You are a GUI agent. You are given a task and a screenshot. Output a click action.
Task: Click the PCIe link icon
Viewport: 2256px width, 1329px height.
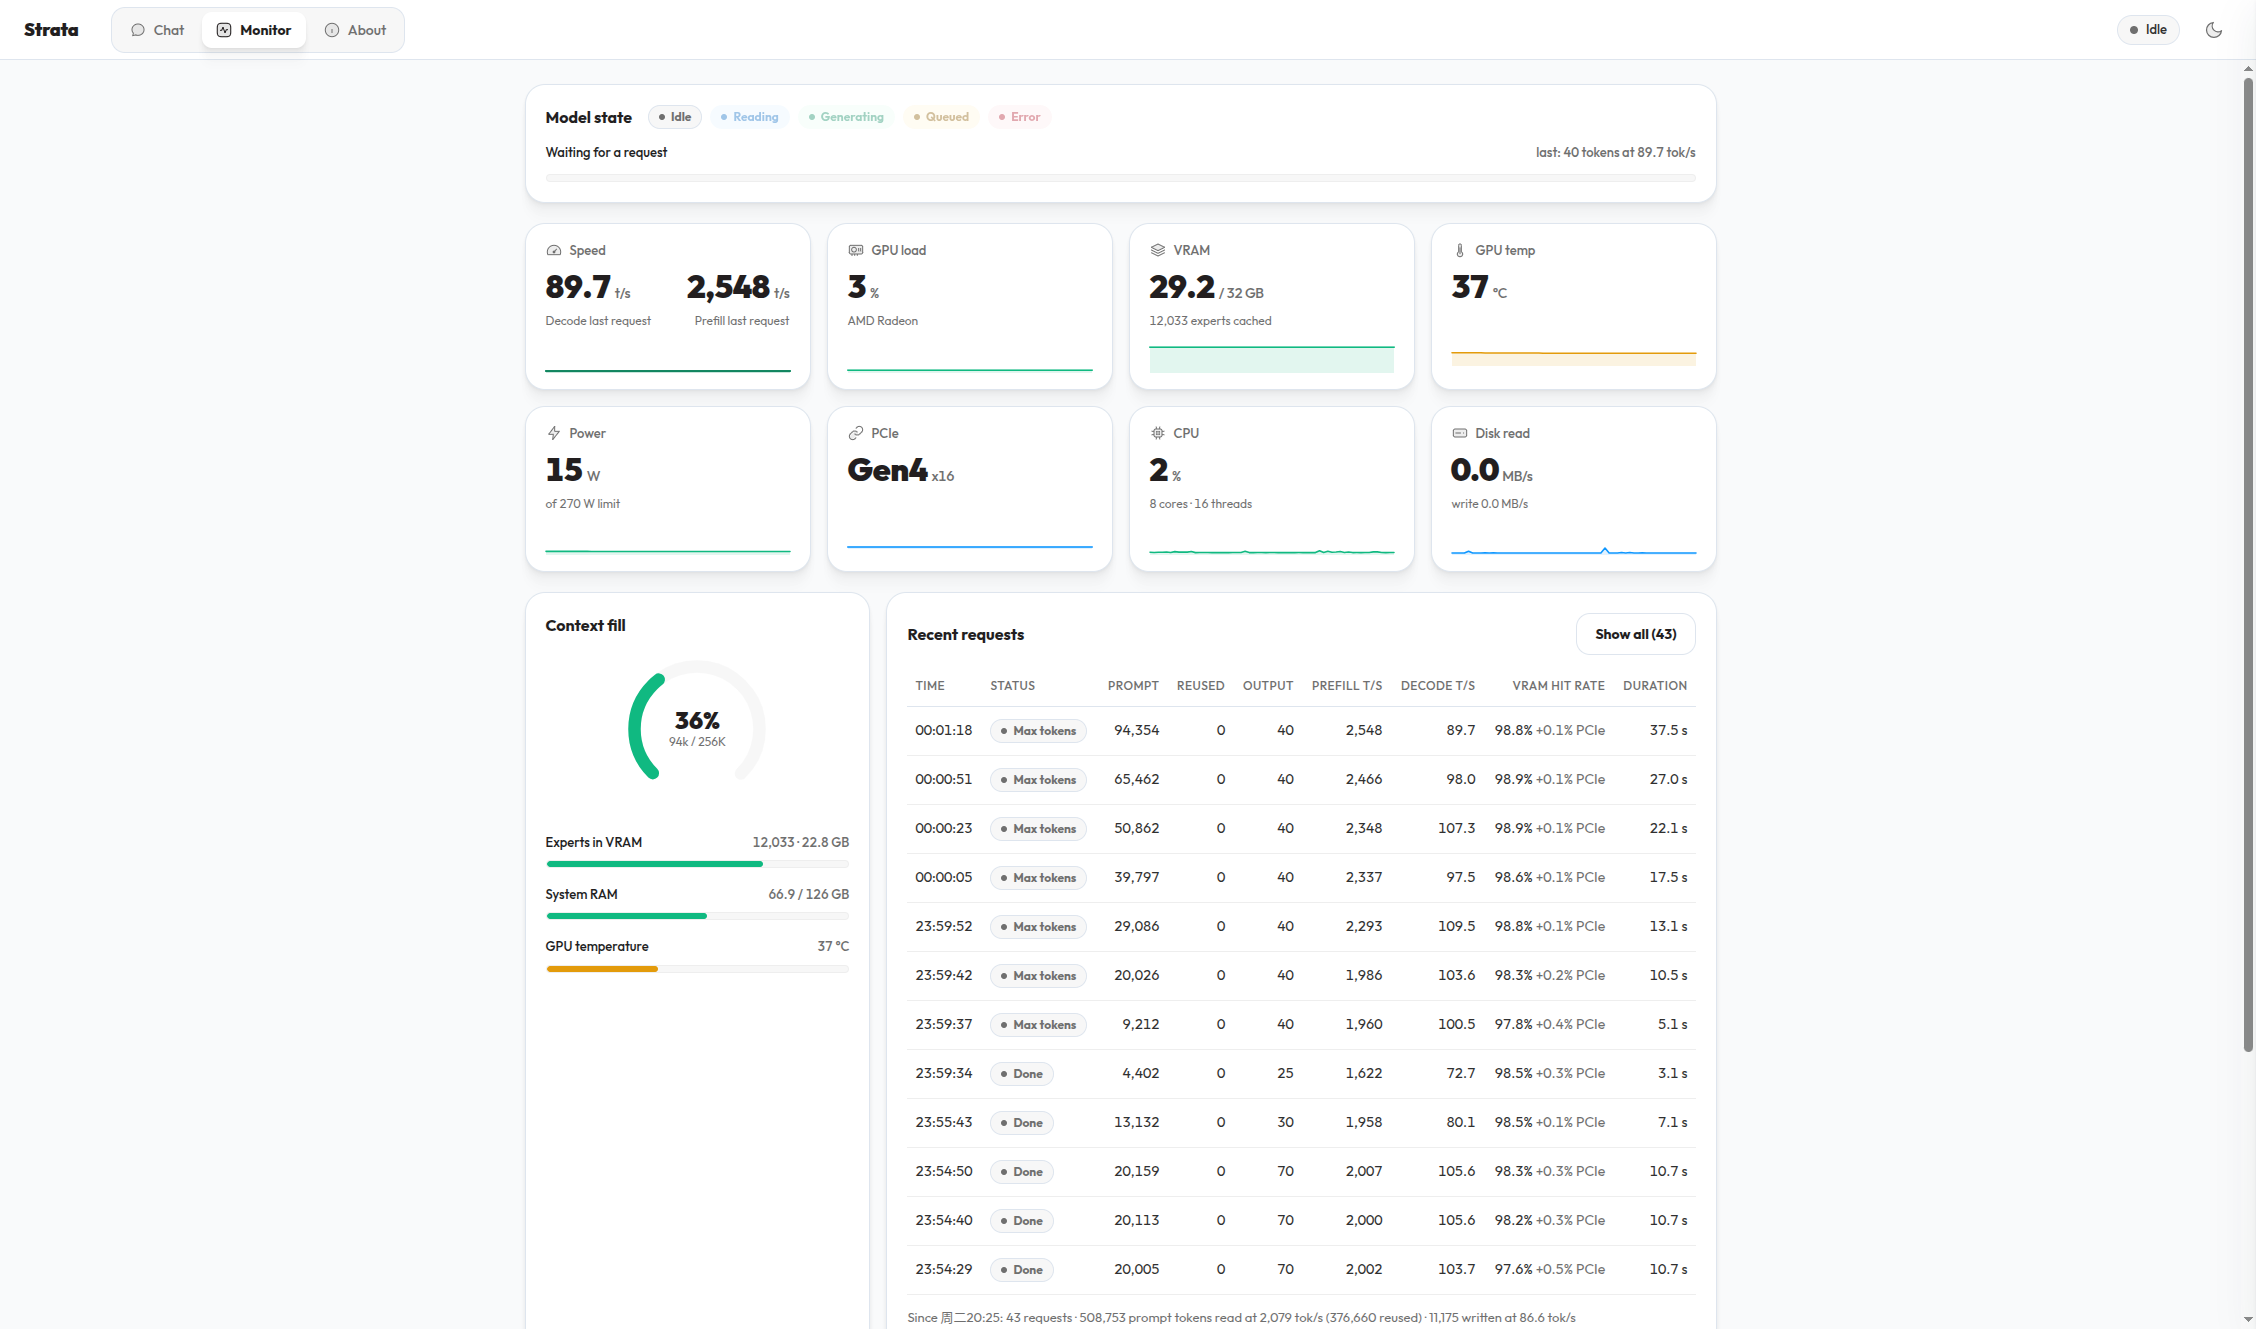pyautogui.click(x=856, y=433)
